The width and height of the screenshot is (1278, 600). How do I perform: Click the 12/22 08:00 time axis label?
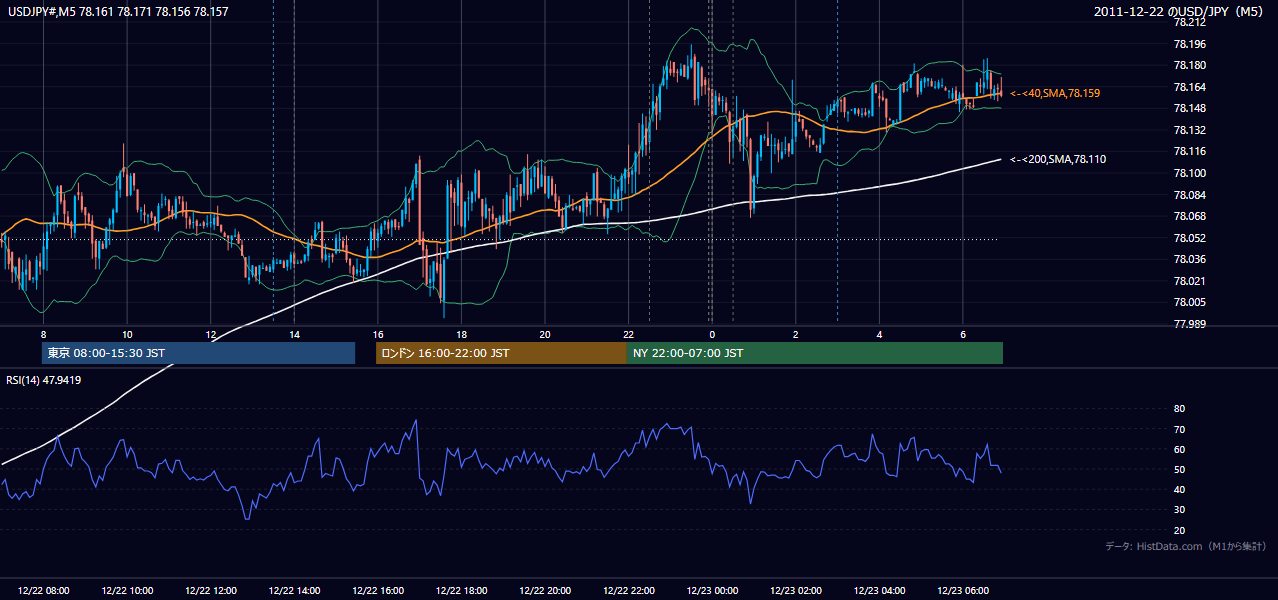point(44,591)
